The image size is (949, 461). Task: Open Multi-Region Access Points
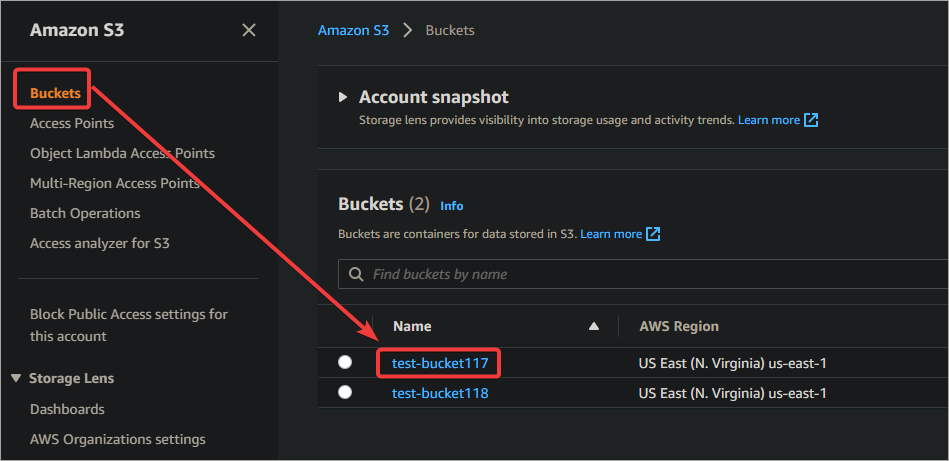(x=114, y=183)
